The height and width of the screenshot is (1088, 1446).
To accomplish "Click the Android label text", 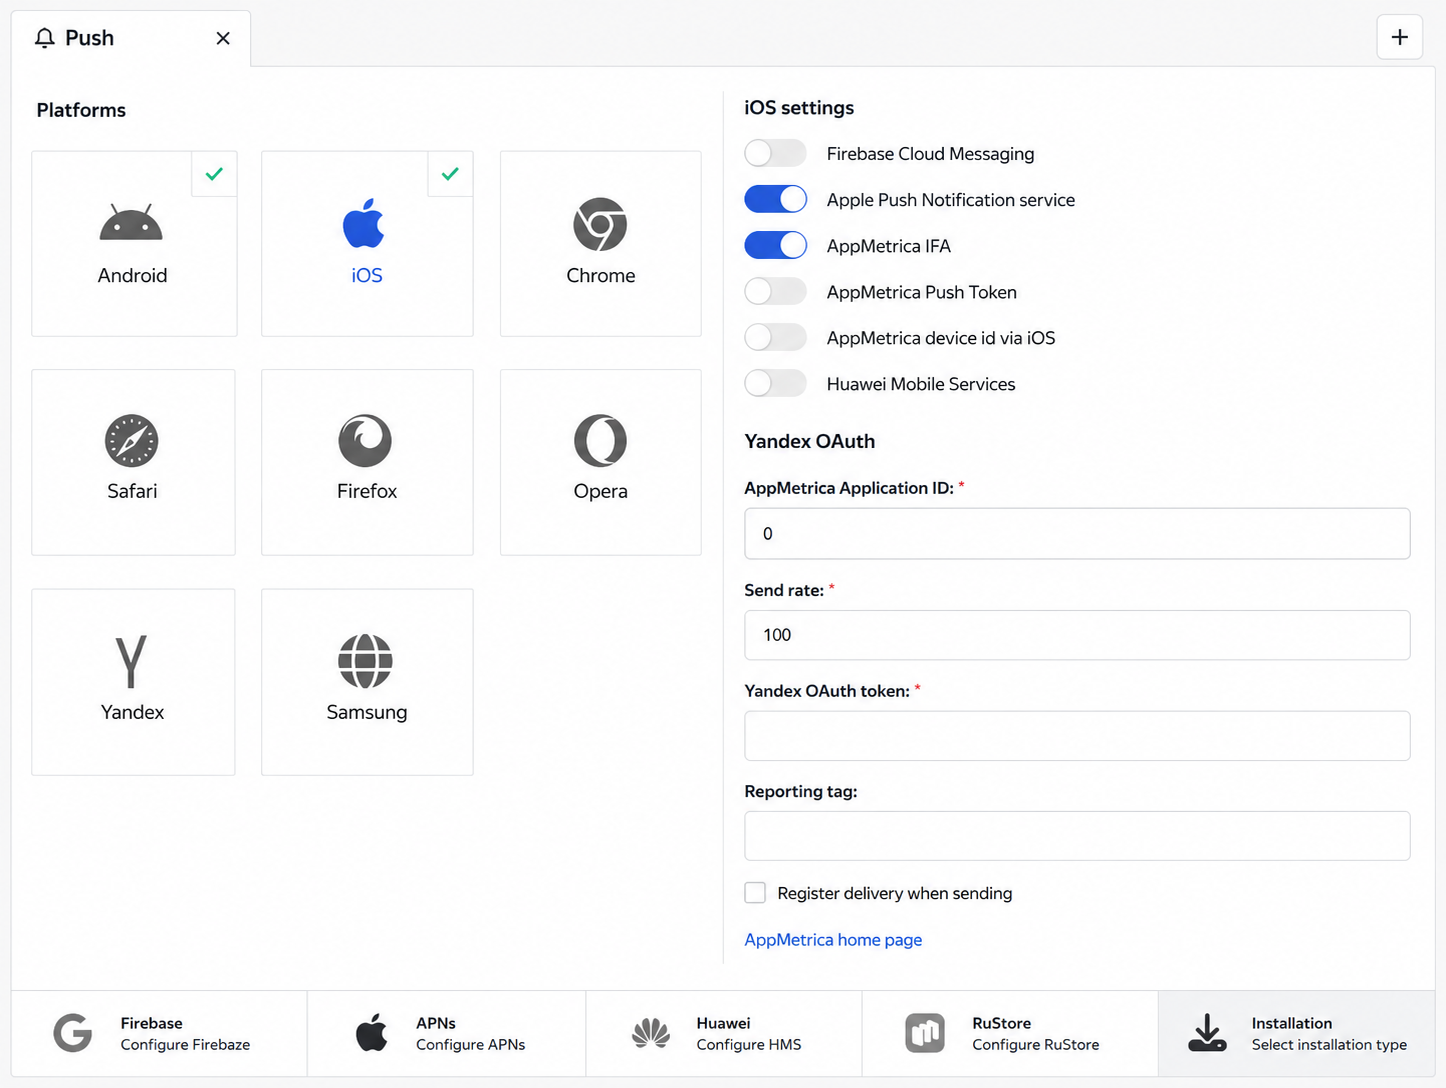I will point(132,275).
